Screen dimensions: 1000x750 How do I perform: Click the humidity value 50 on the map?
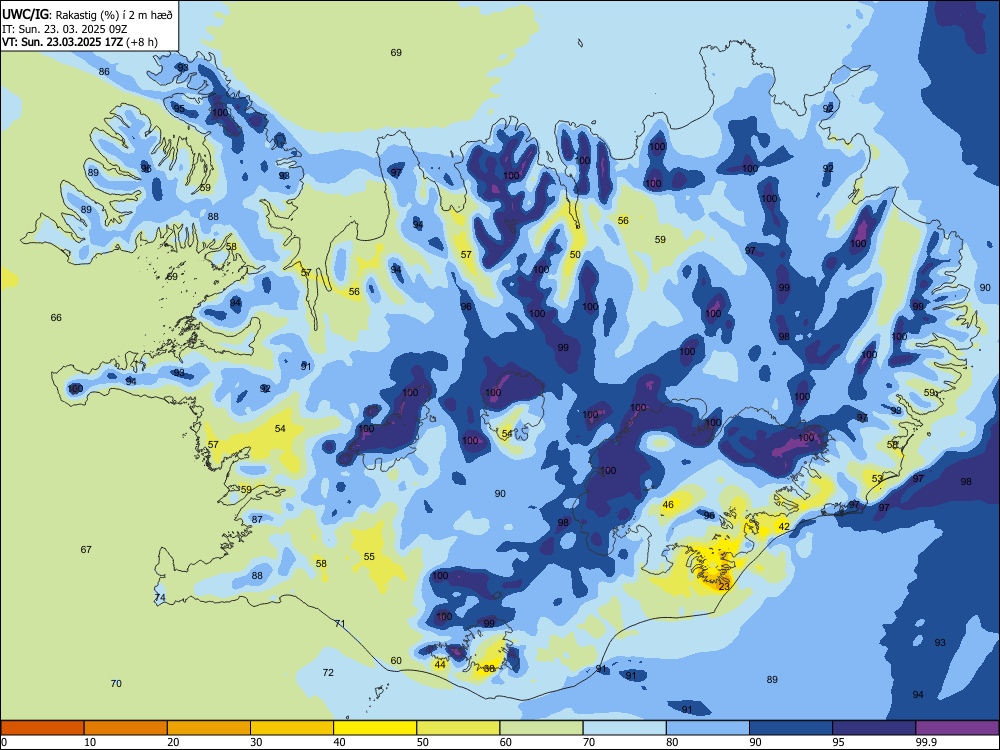(x=575, y=254)
